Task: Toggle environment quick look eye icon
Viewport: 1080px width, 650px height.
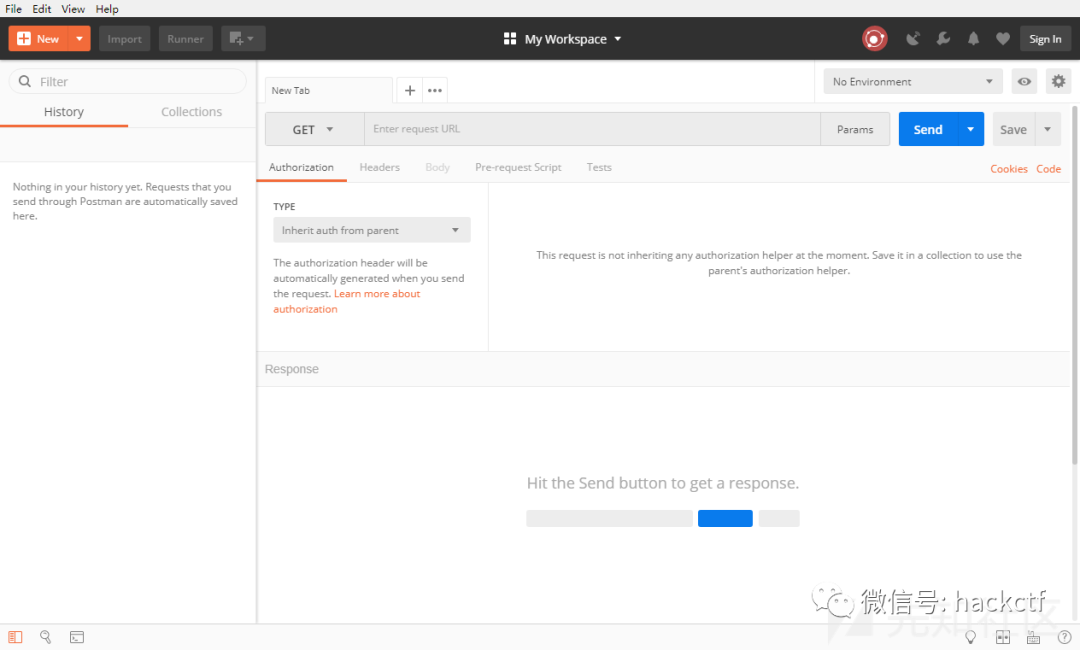Action: (1024, 81)
